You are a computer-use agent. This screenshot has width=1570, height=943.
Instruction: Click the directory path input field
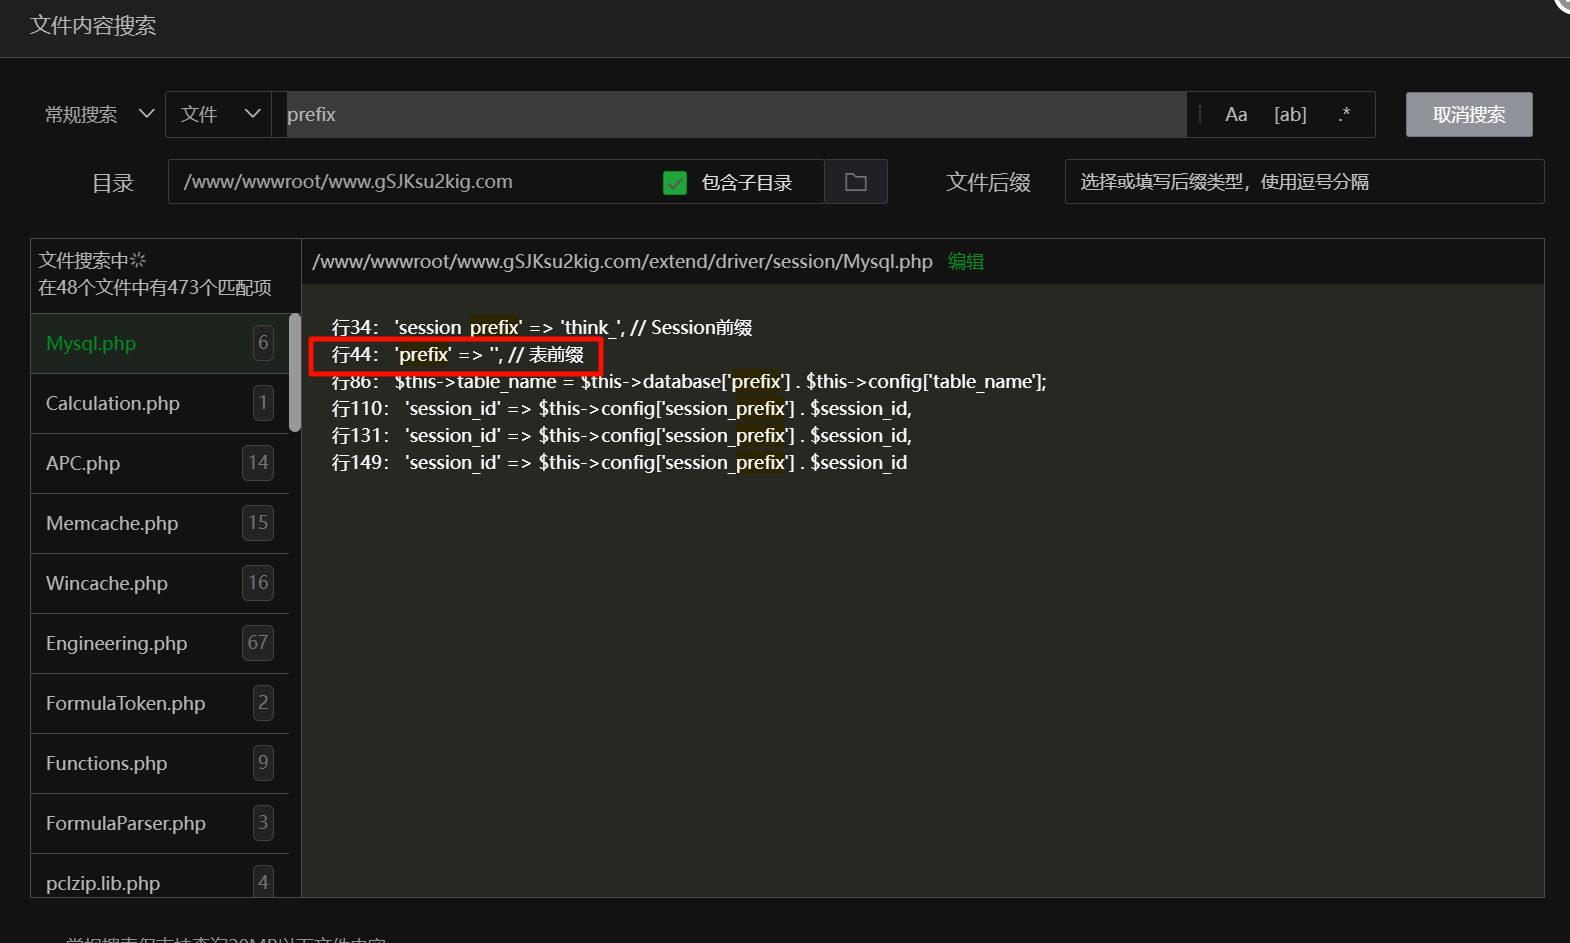tap(410, 182)
